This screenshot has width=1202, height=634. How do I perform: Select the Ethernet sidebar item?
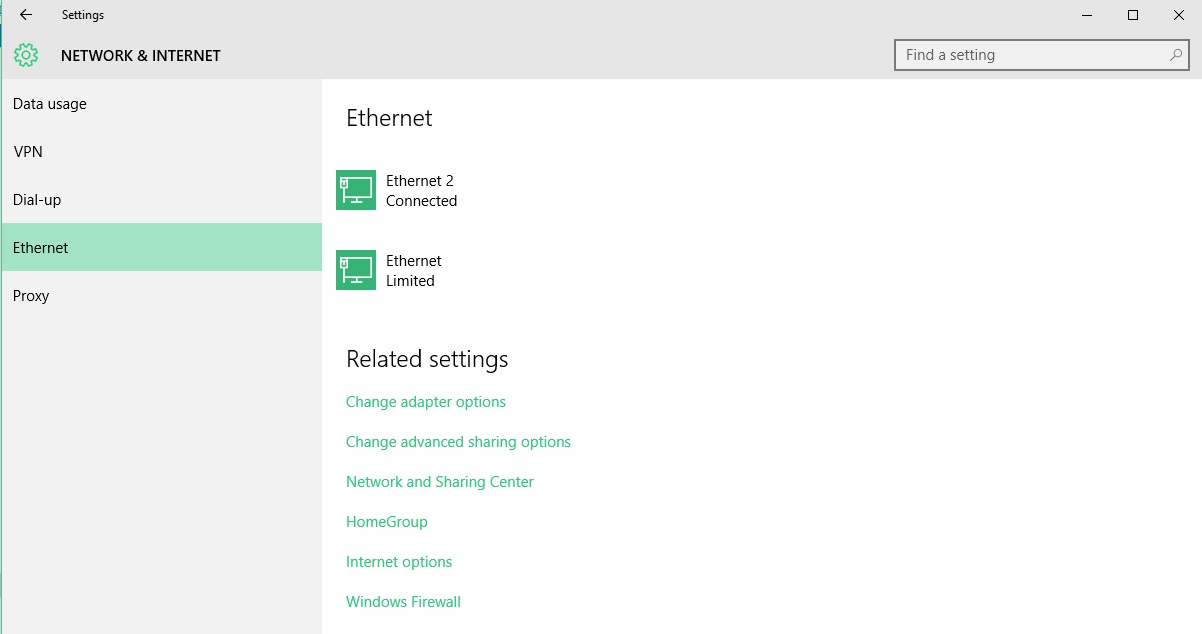click(x=41, y=248)
